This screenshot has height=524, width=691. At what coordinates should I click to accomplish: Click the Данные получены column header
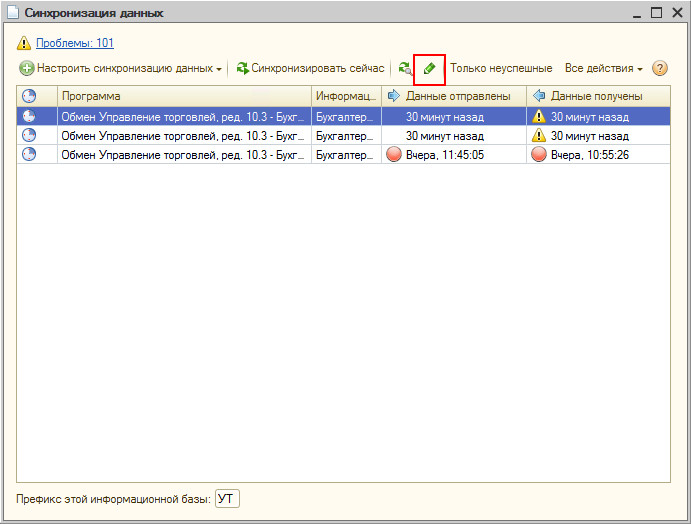click(598, 96)
